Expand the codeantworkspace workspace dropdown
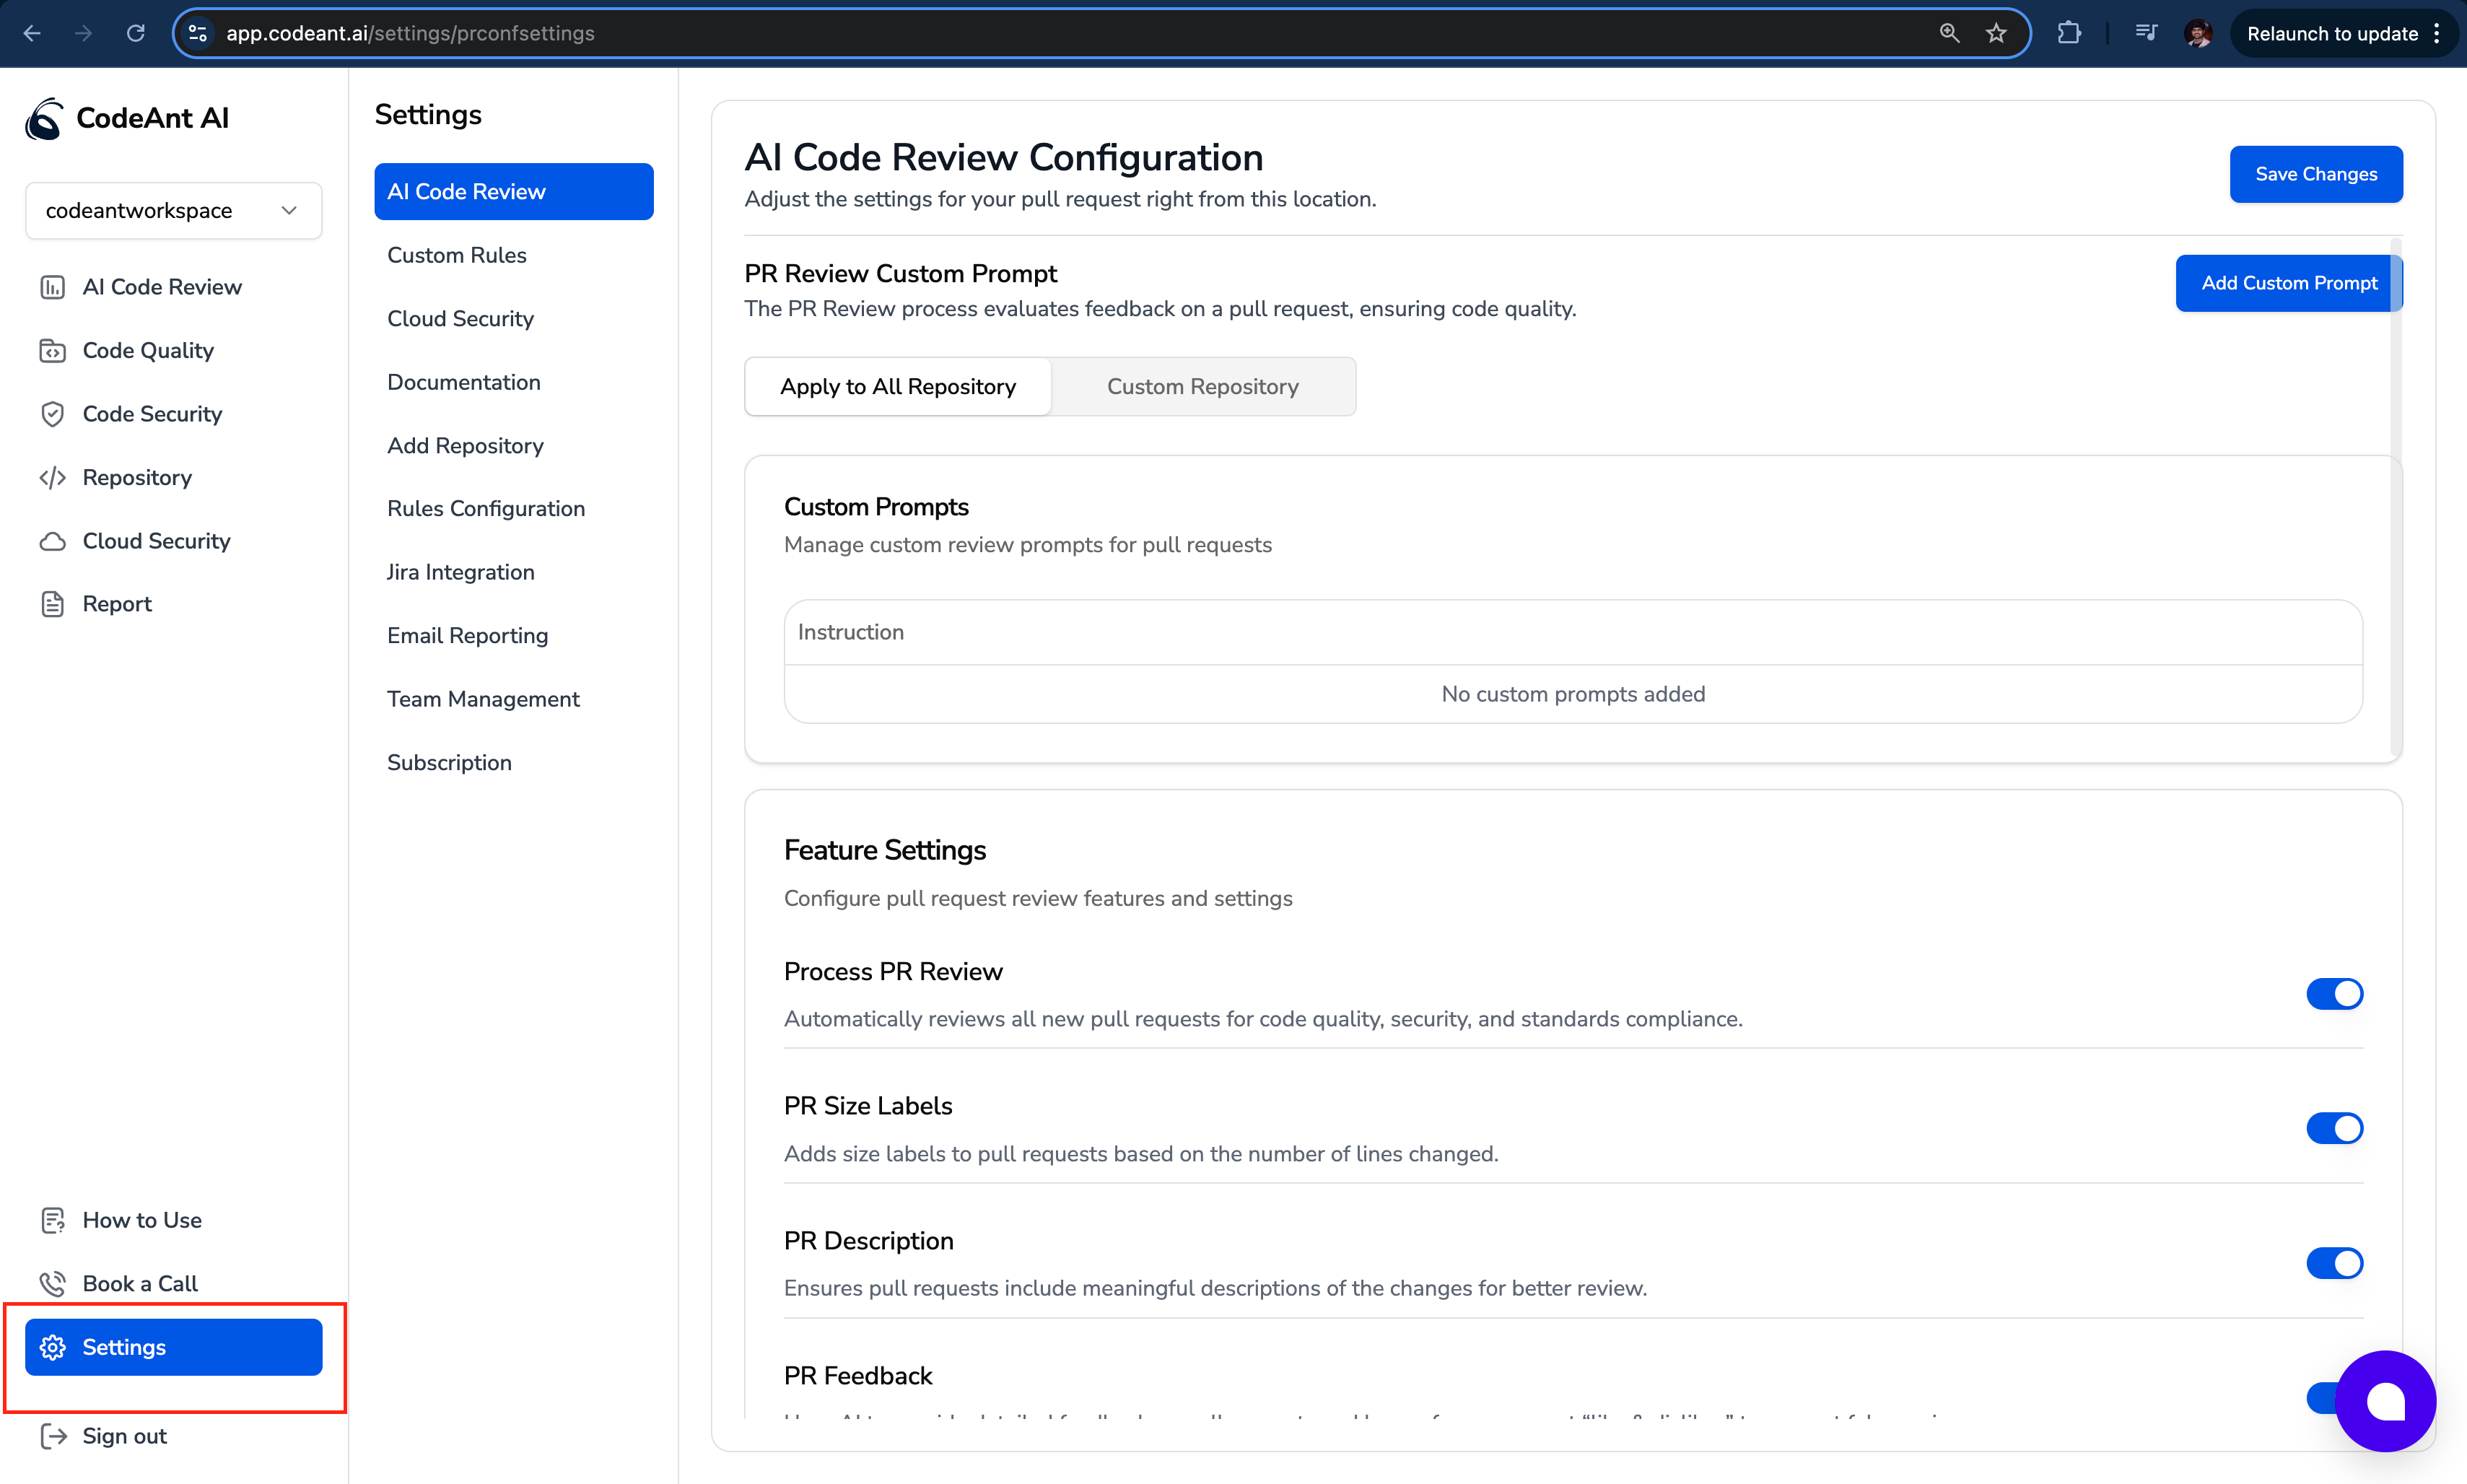The image size is (2467, 1484). [x=173, y=210]
